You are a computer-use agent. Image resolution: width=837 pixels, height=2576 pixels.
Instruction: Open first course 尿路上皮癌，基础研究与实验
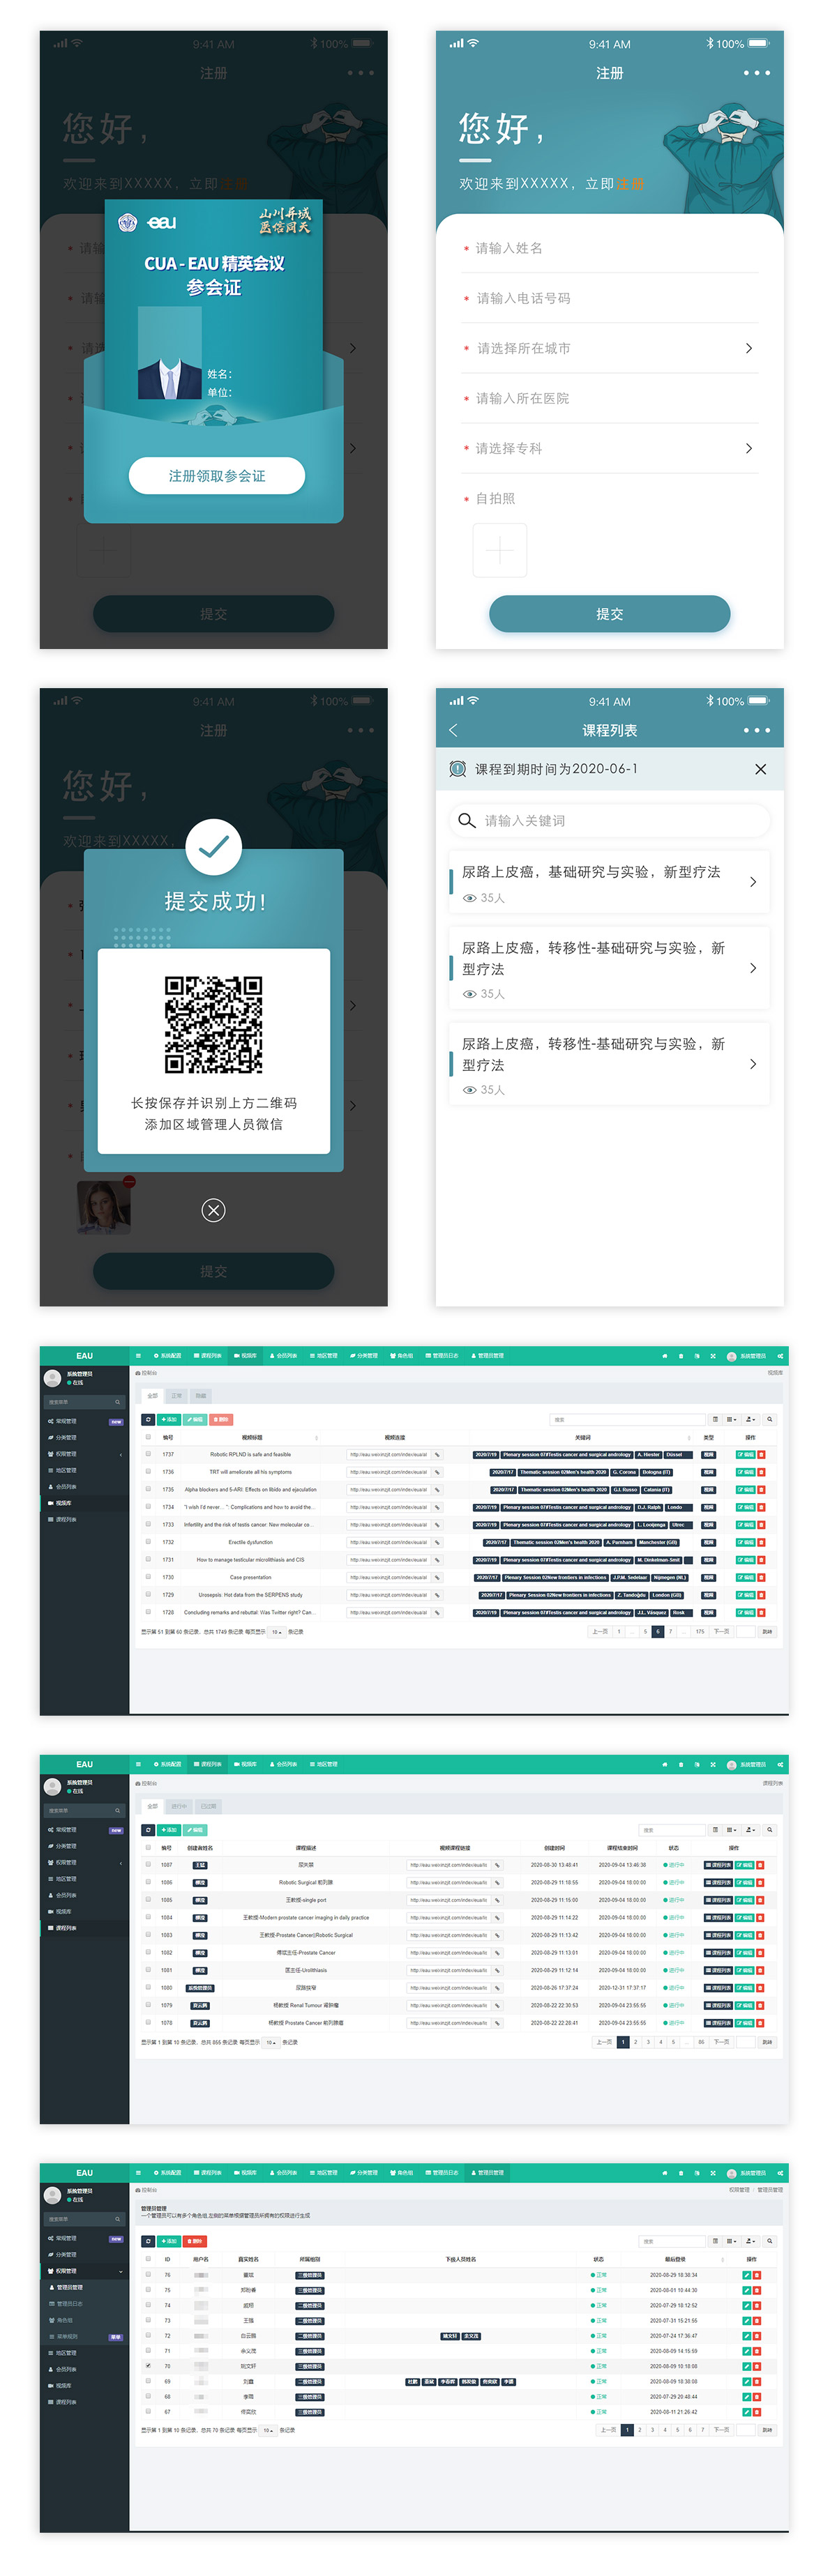[610, 882]
